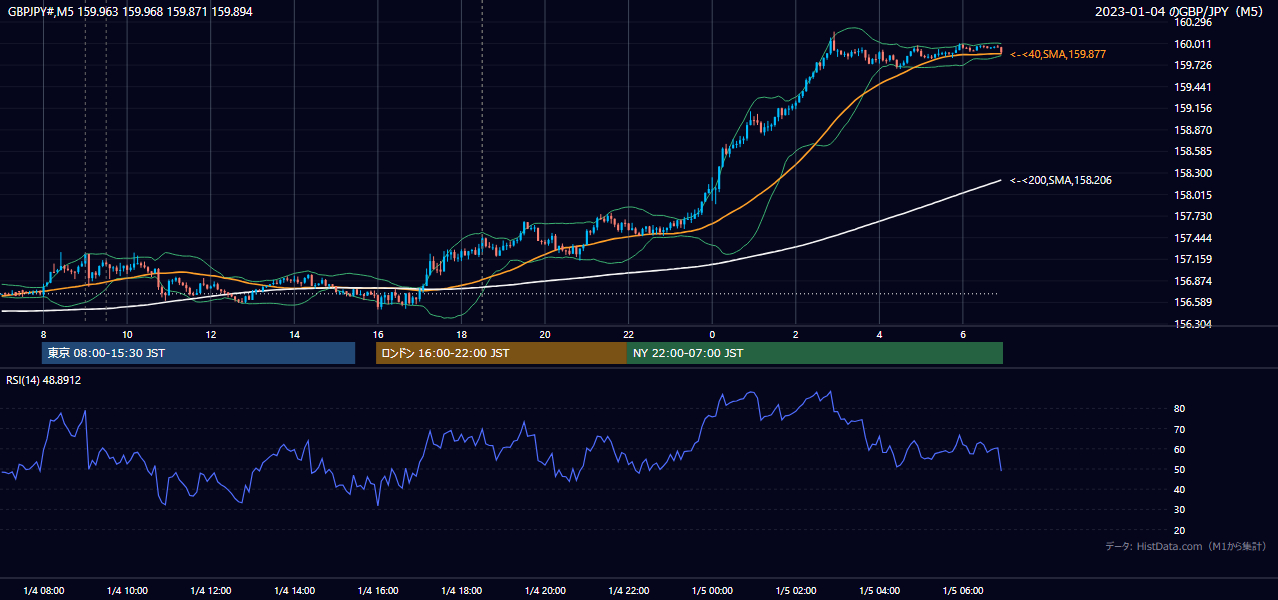Click the RSI scale value 80
The width and height of the screenshot is (1278, 600).
tap(1180, 409)
